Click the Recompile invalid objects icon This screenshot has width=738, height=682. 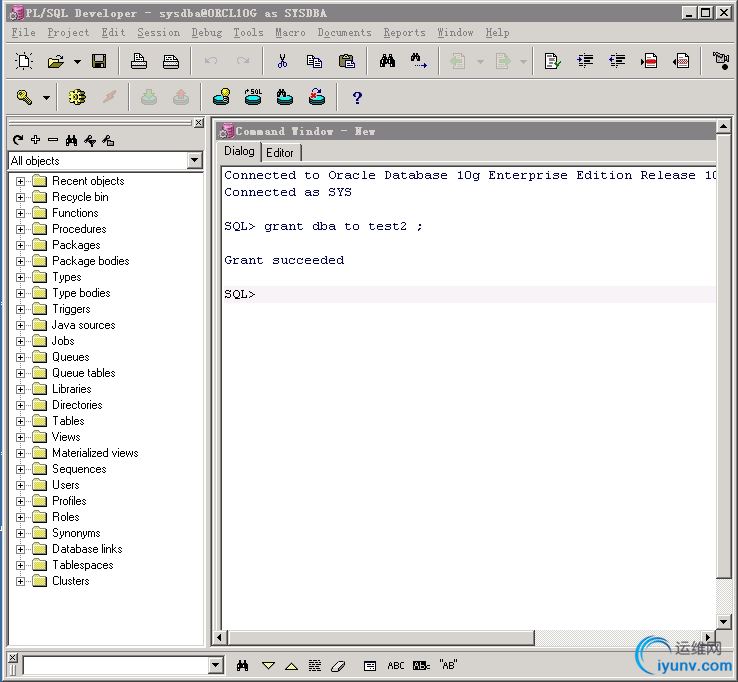coord(317,97)
